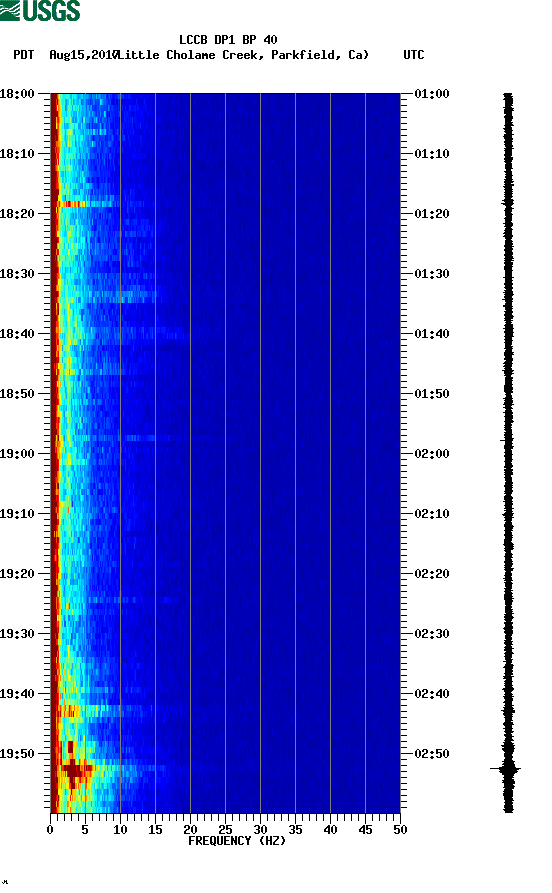Click the USGS logo
Viewport: 552px width, 893px height.
tap(40, 10)
